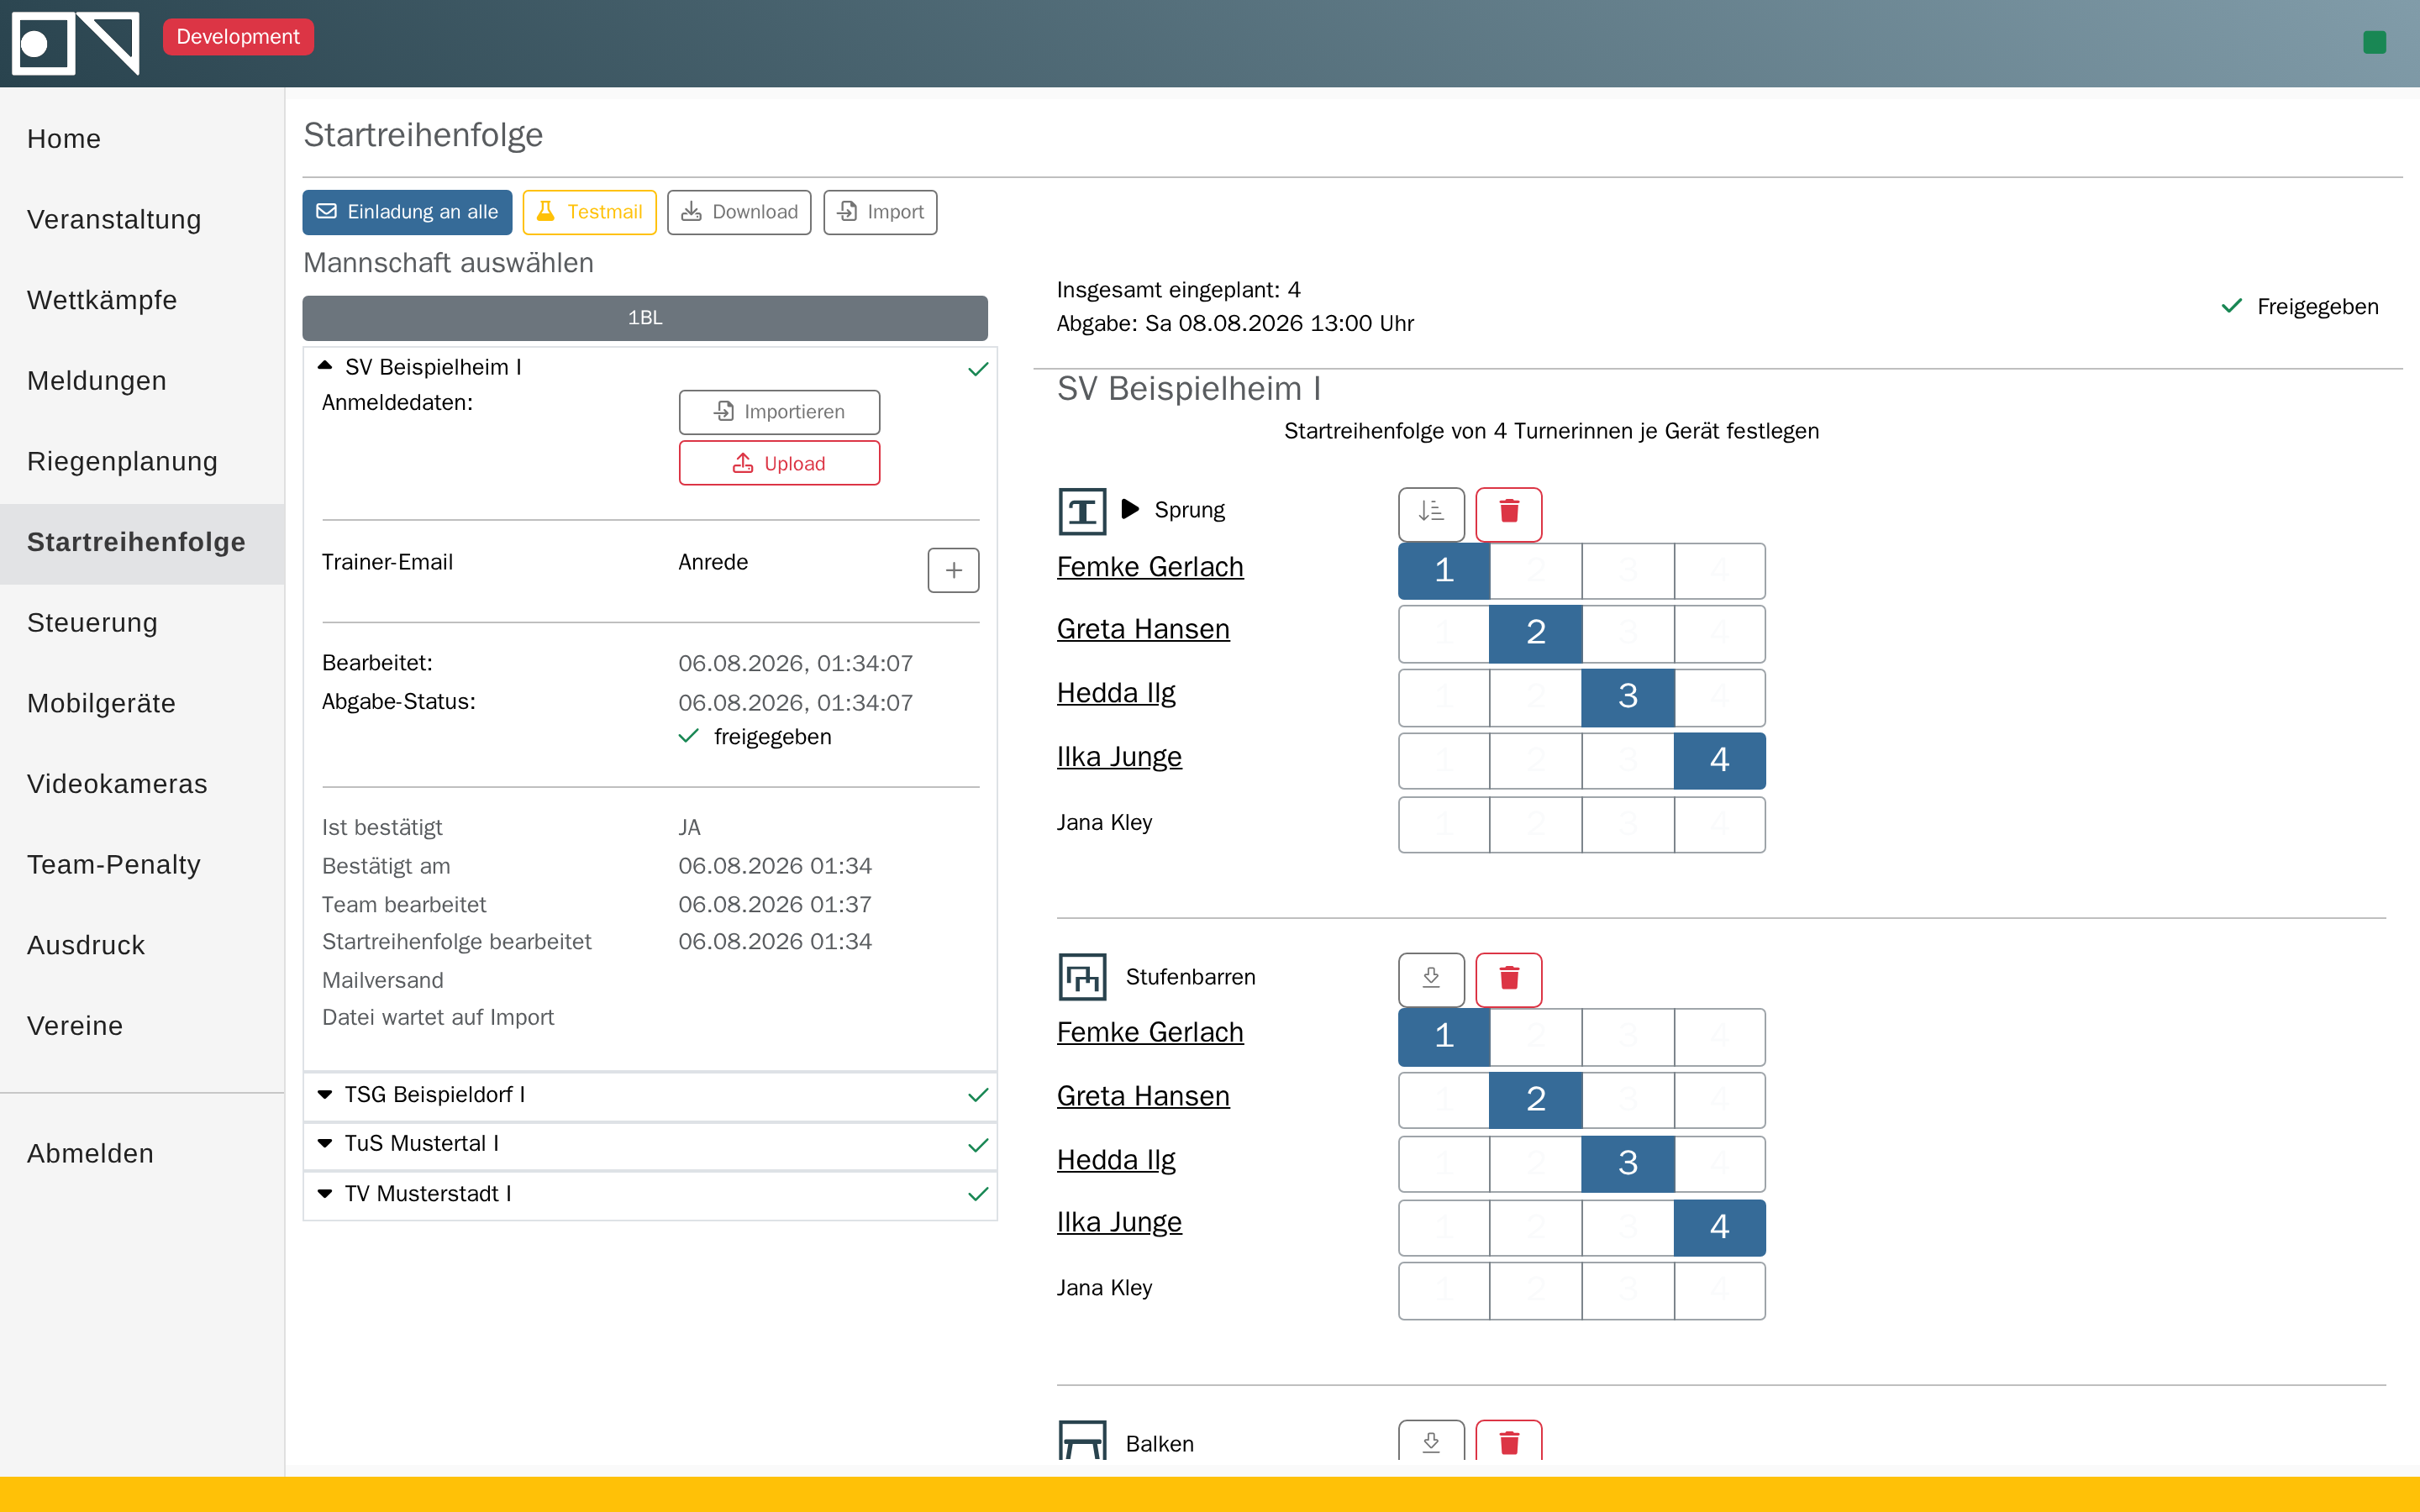Click the Sprung apparatus icon
Screen dimensions: 2420x1512
coord(1082,511)
